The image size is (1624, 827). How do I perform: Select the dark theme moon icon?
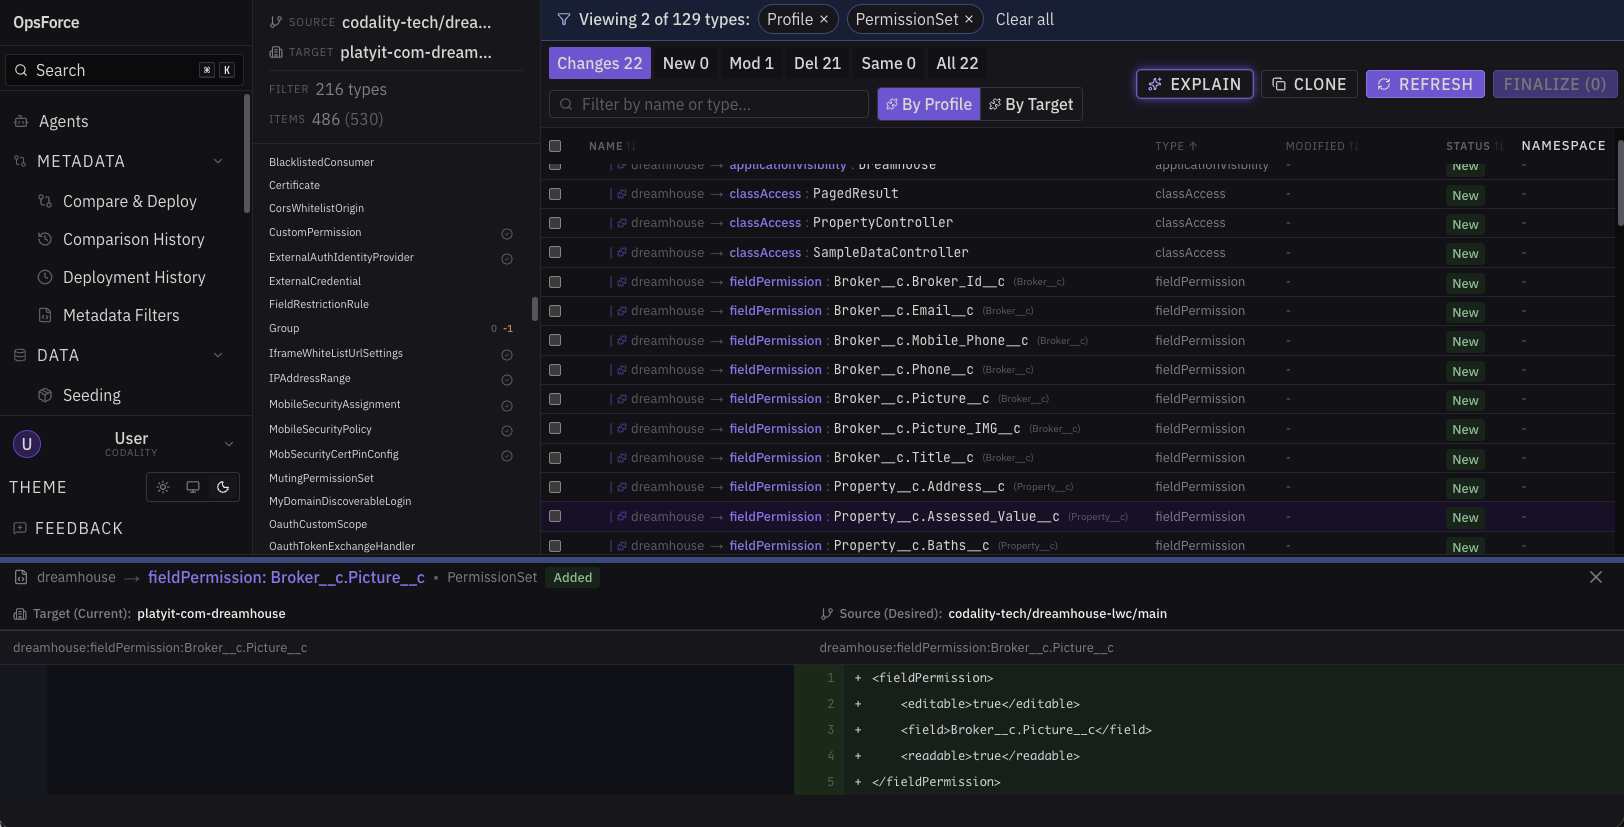point(223,487)
